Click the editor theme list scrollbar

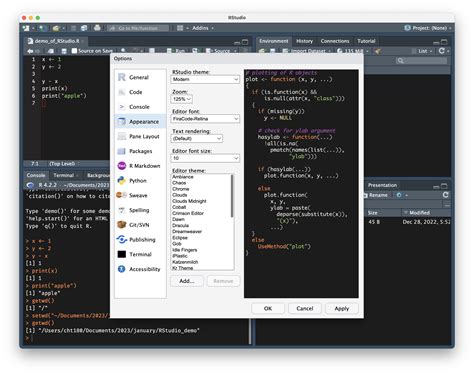coord(232,197)
